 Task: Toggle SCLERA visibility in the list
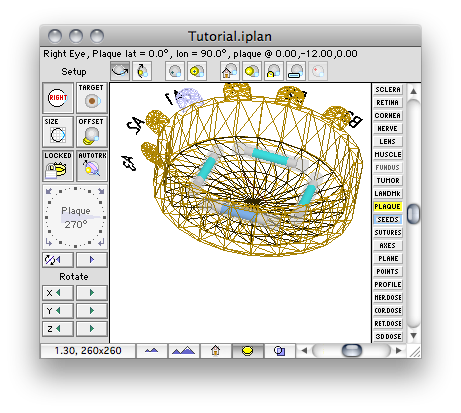pos(388,90)
